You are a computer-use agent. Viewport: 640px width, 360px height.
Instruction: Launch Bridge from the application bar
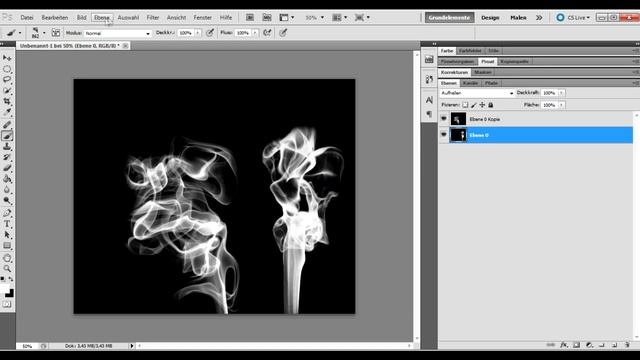click(x=250, y=18)
